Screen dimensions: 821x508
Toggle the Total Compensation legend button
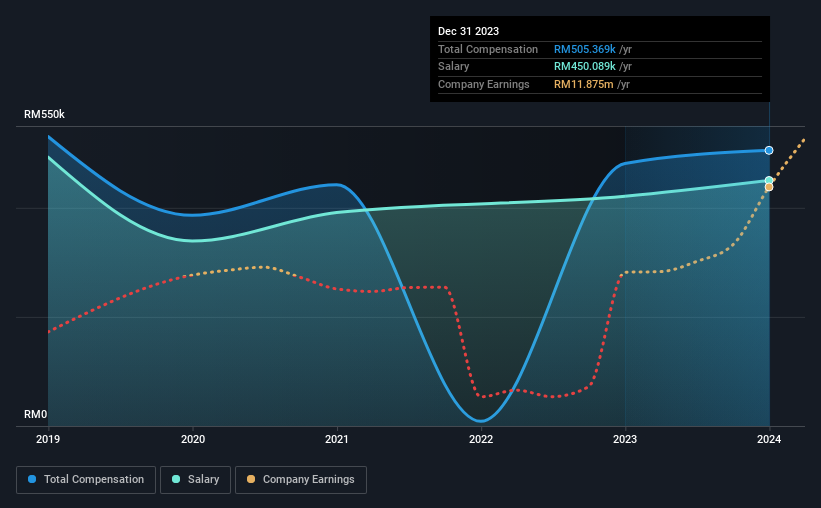[x=86, y=480]
